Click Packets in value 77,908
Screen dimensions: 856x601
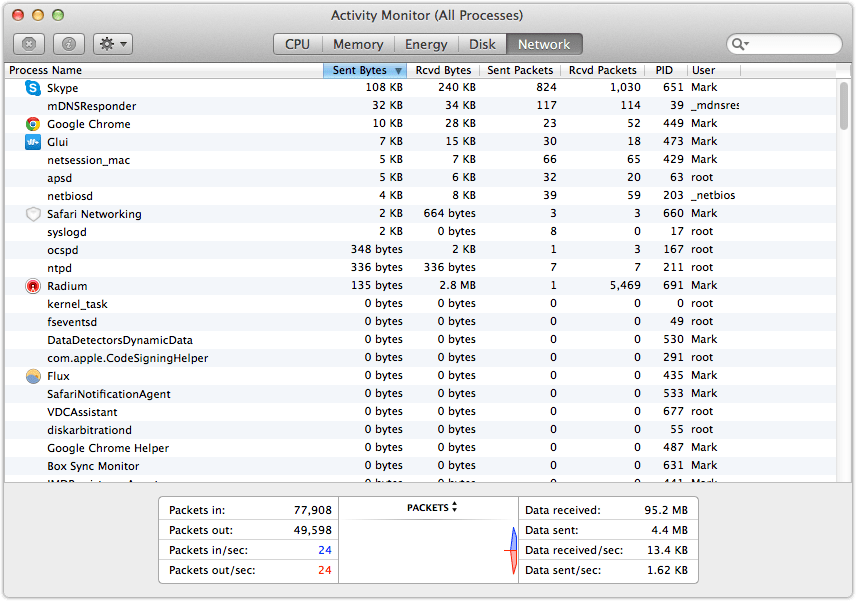pyautogui.click(x=313, y=510)
